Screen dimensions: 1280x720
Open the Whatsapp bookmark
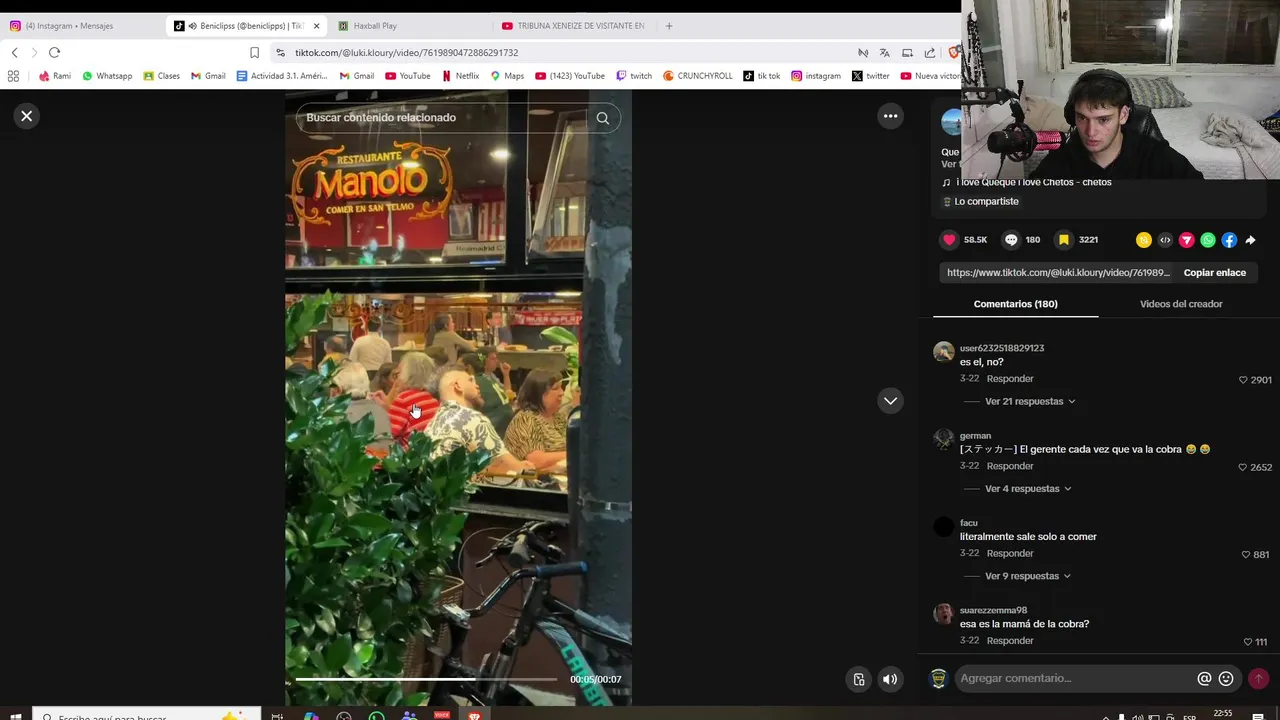tap(107, 76)
